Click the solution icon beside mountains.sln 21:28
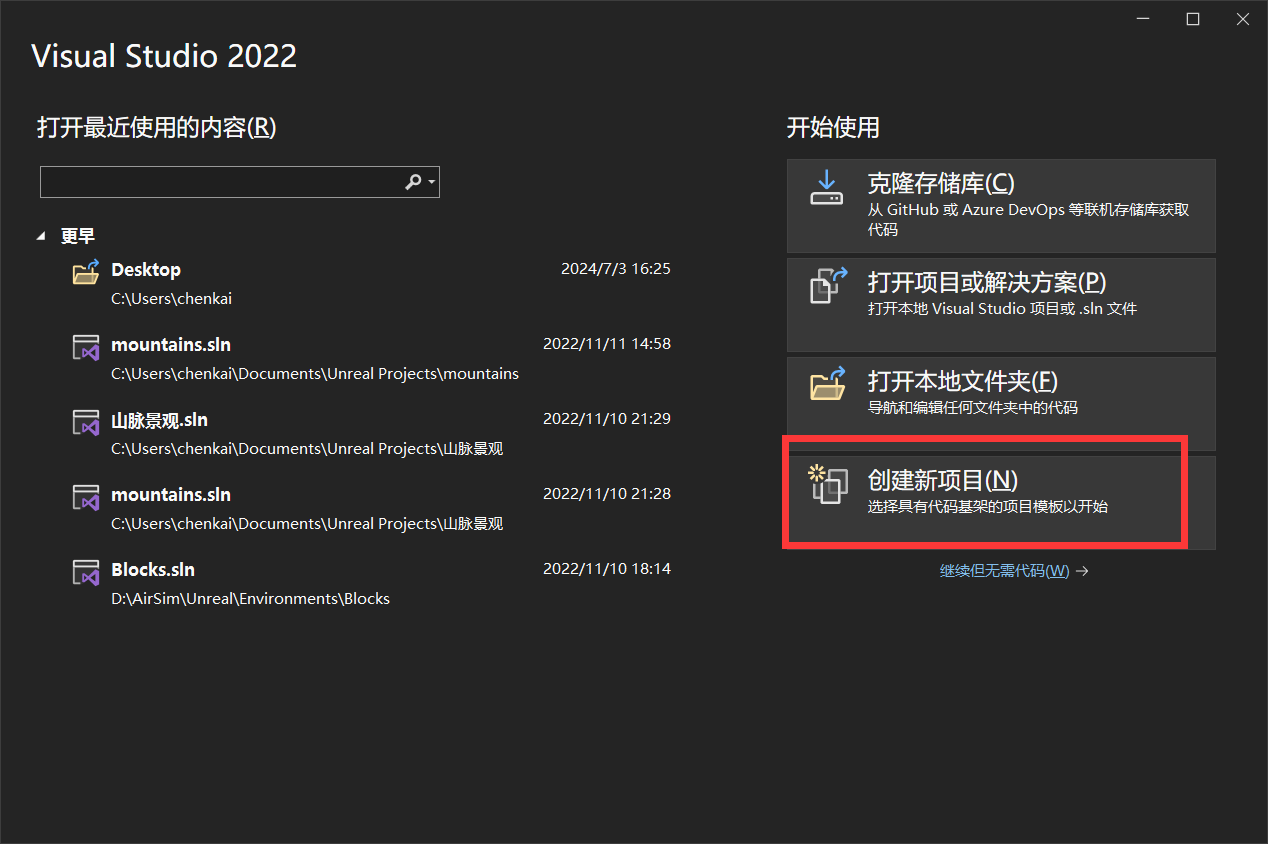The image size is (1268, 844). point(86,497)
